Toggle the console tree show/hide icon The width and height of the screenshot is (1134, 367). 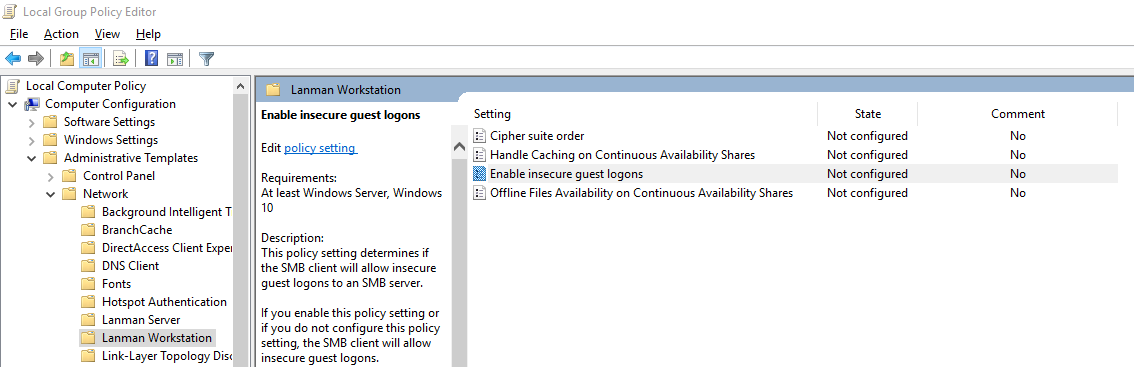(x=90, y=59)
